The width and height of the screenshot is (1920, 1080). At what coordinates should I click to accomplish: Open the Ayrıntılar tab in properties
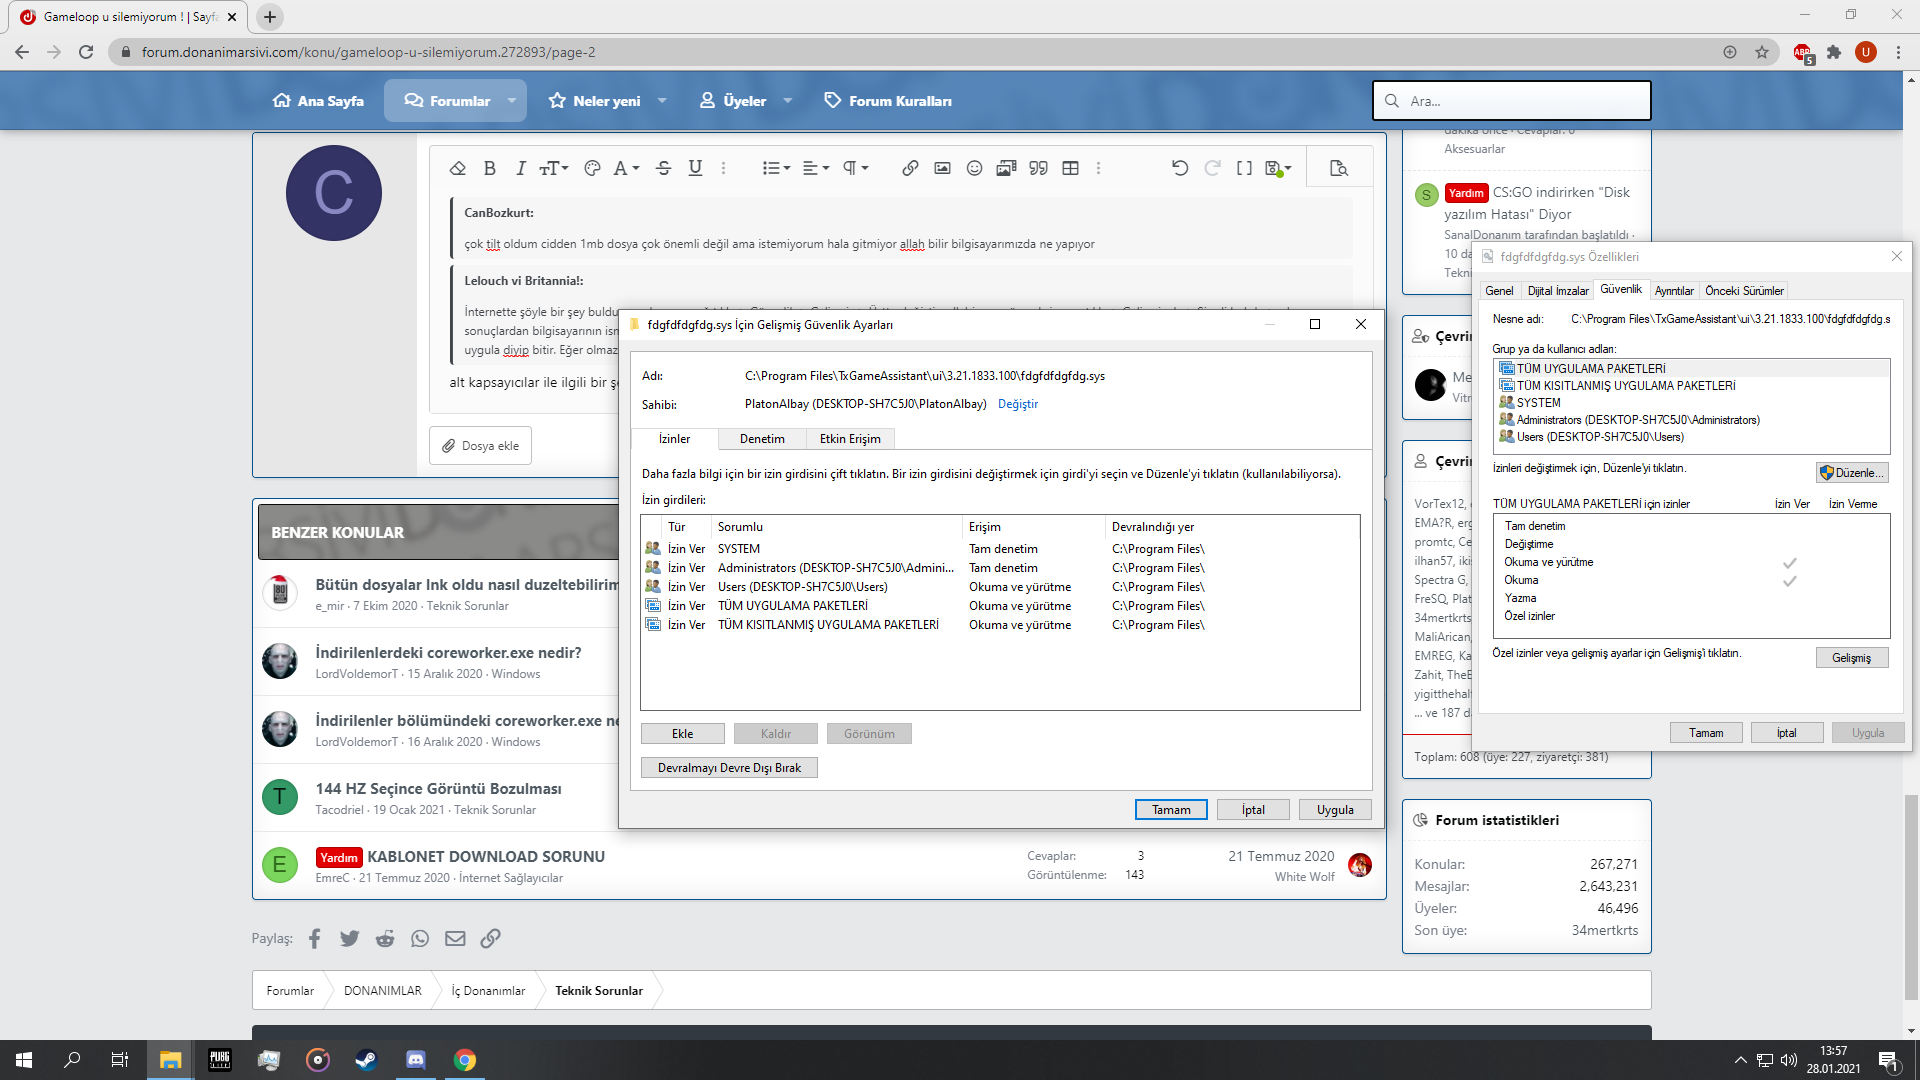1673,291
